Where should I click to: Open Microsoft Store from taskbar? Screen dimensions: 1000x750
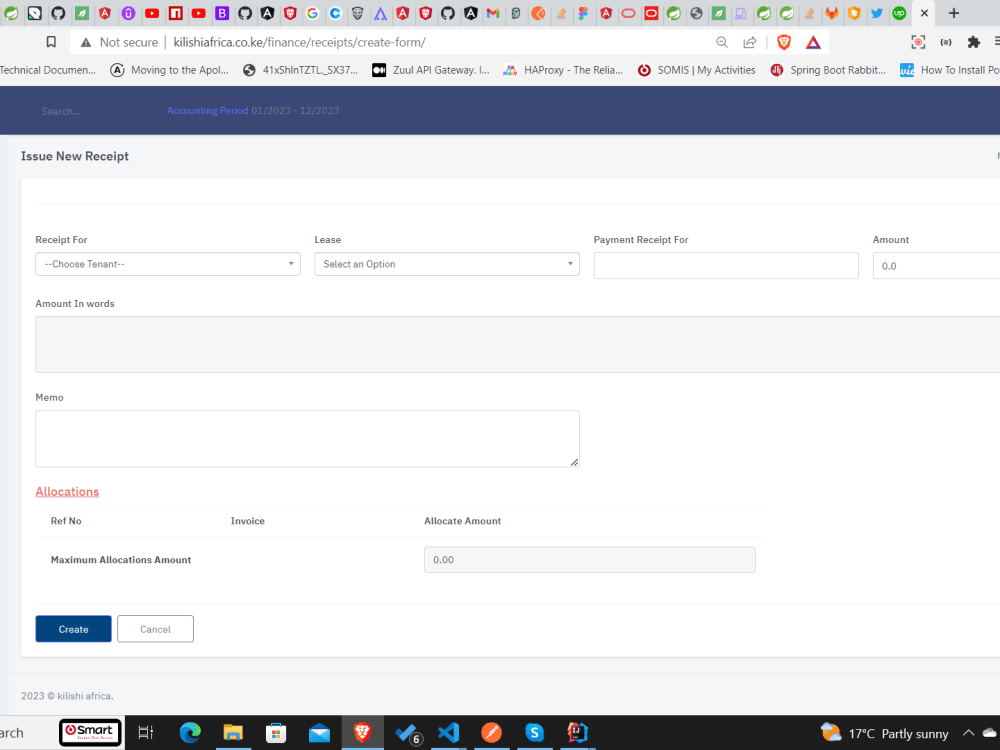point(276,732)
